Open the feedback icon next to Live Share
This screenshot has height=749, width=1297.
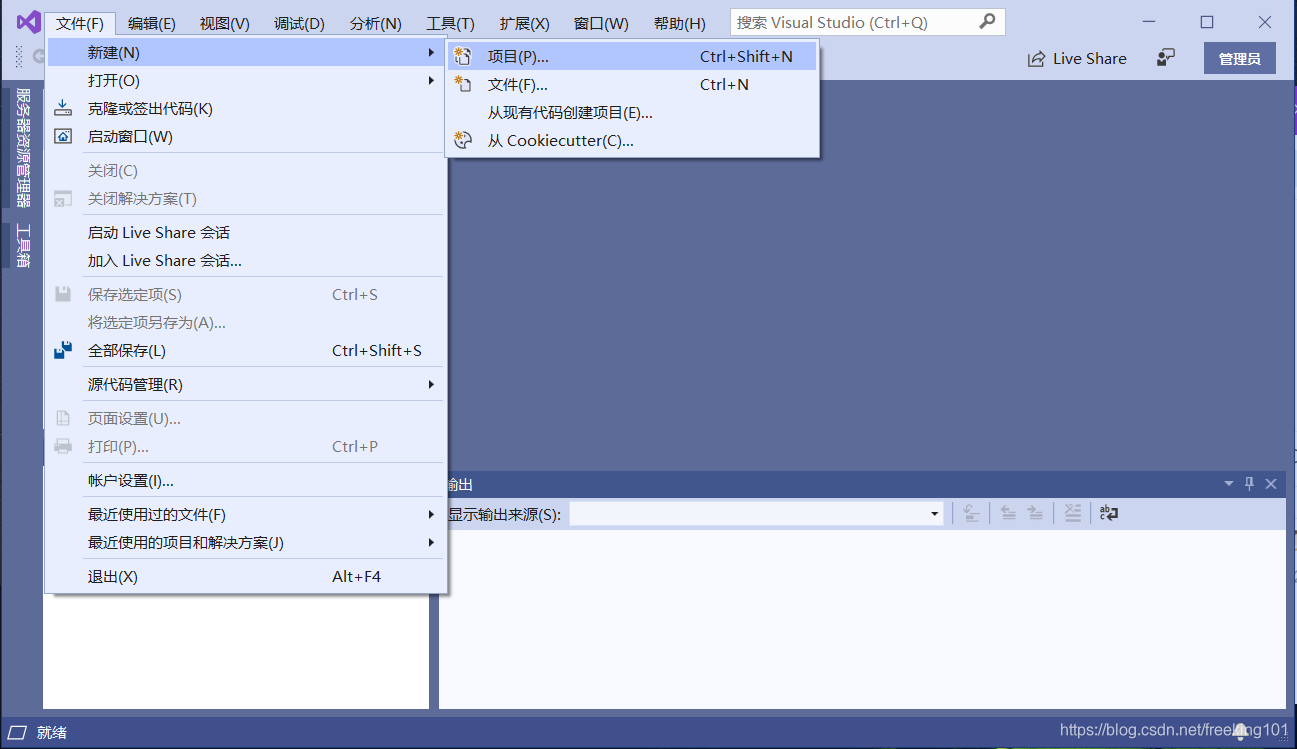pyautogui.click(x=1165, y=58)
